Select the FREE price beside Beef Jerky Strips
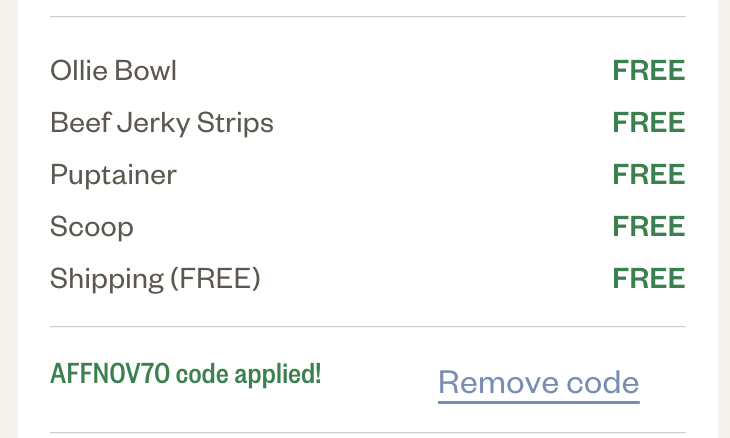Screen dimensions: 730x438 tap(648, 123)
